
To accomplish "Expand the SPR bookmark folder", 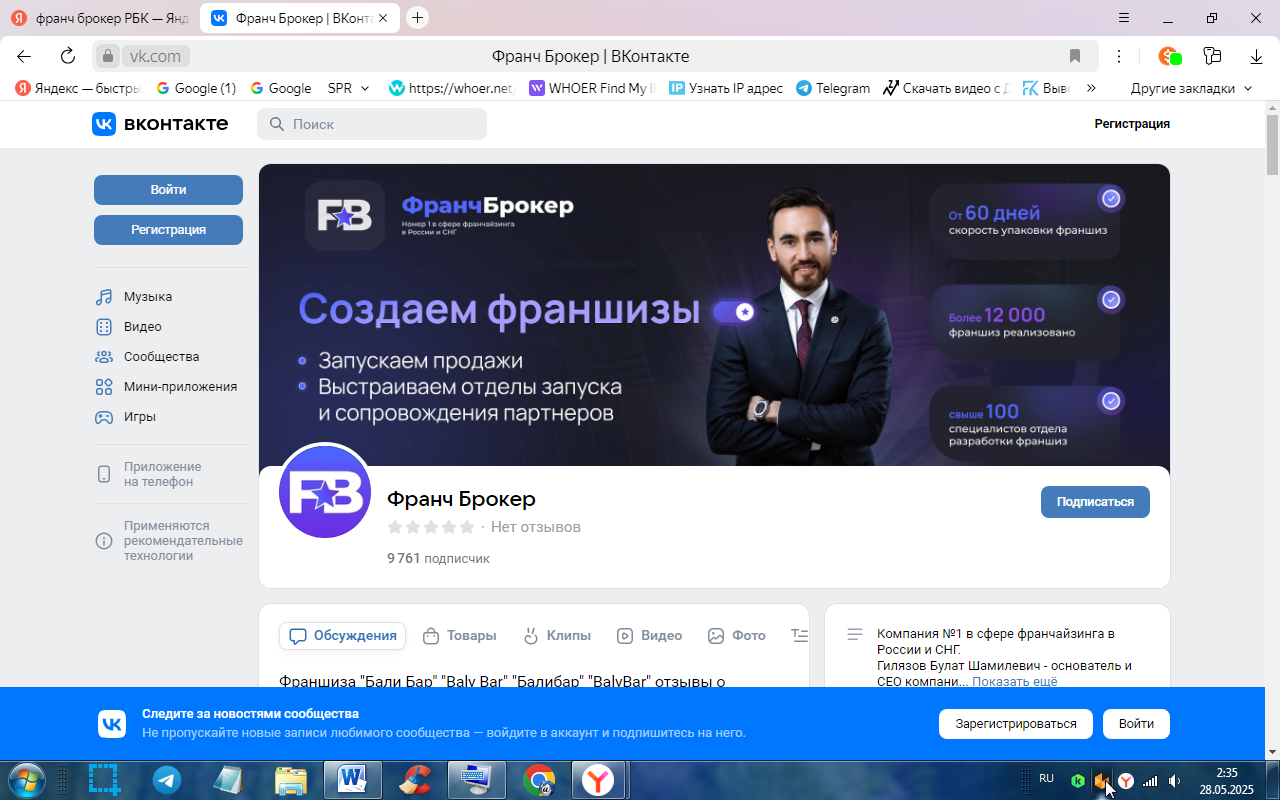I will (x=349, y=88).
